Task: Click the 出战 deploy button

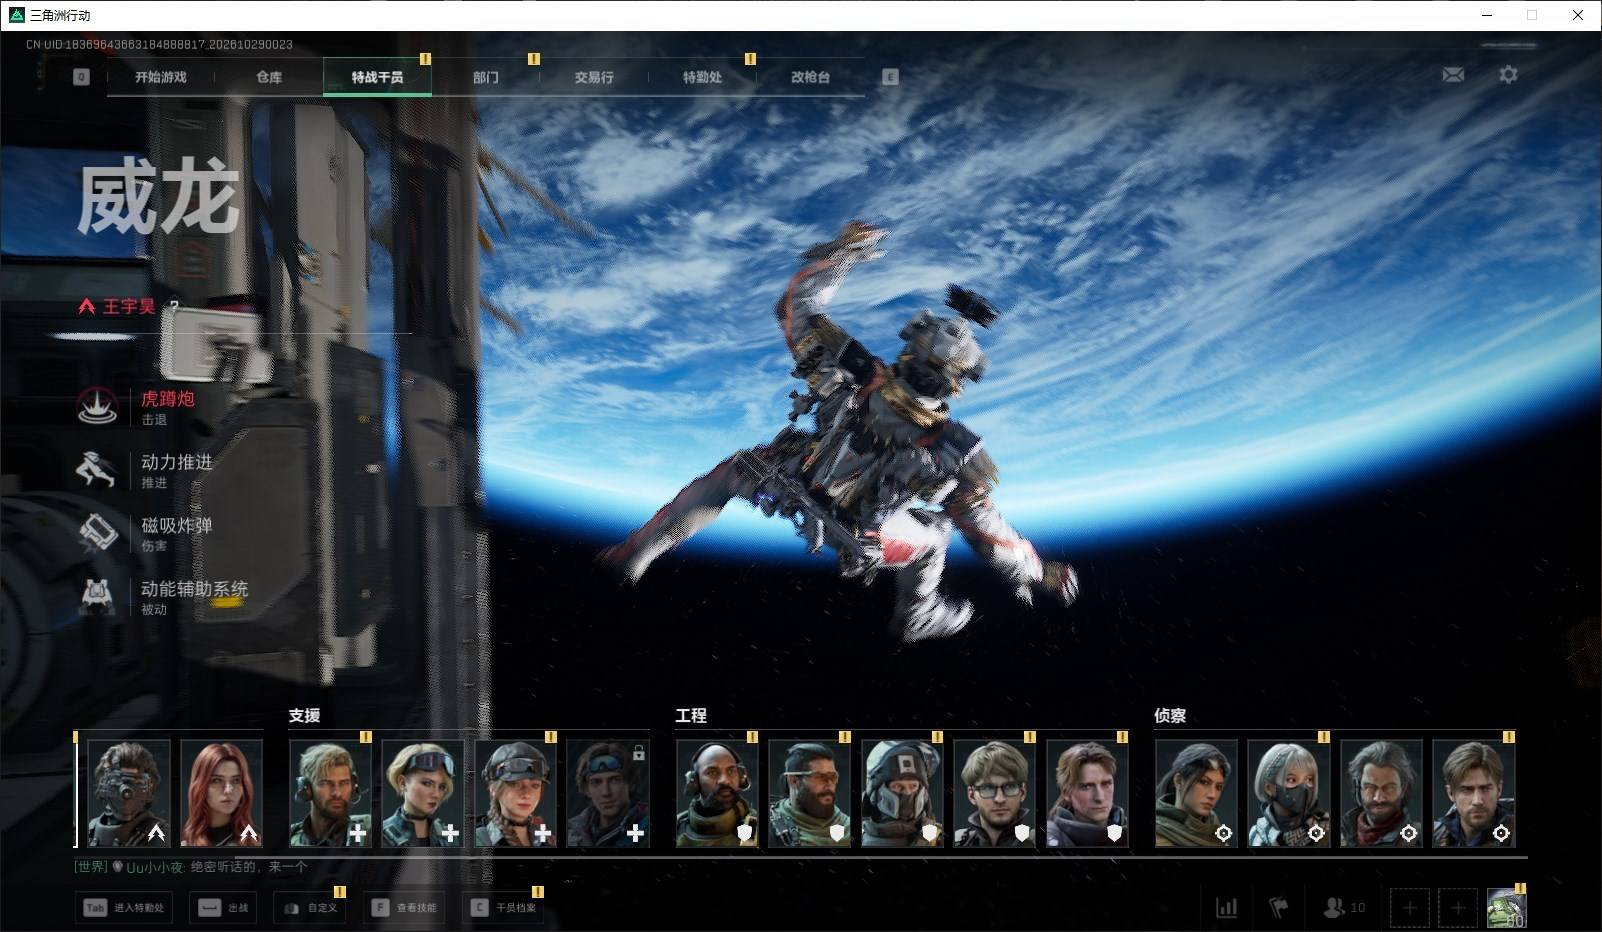Action: [x=224, y=908]
